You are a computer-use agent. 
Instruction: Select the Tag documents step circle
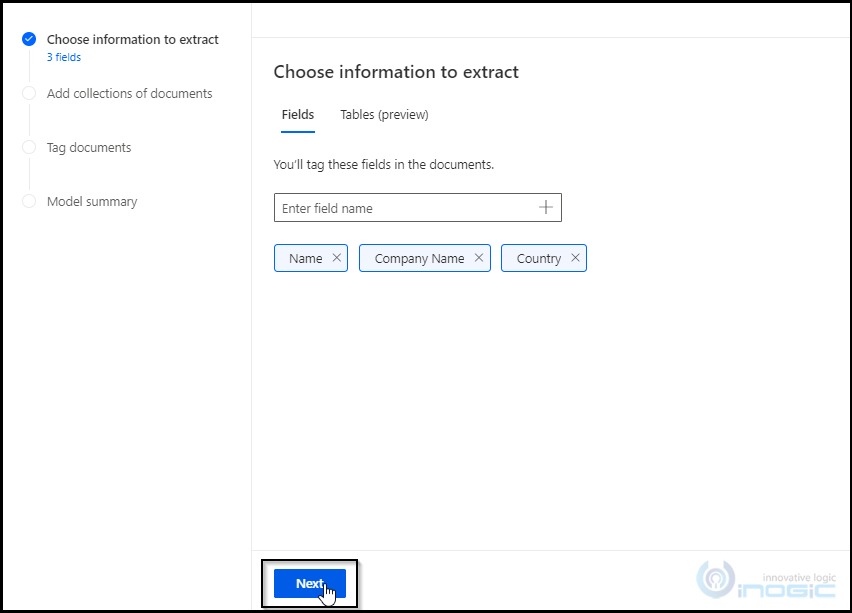[29, 148]
